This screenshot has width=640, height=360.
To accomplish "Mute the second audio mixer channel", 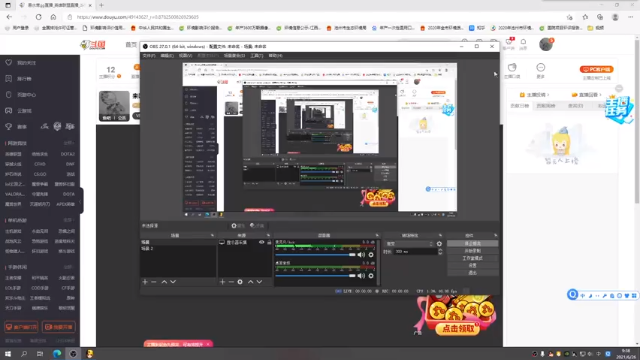I will coord(361,276).
